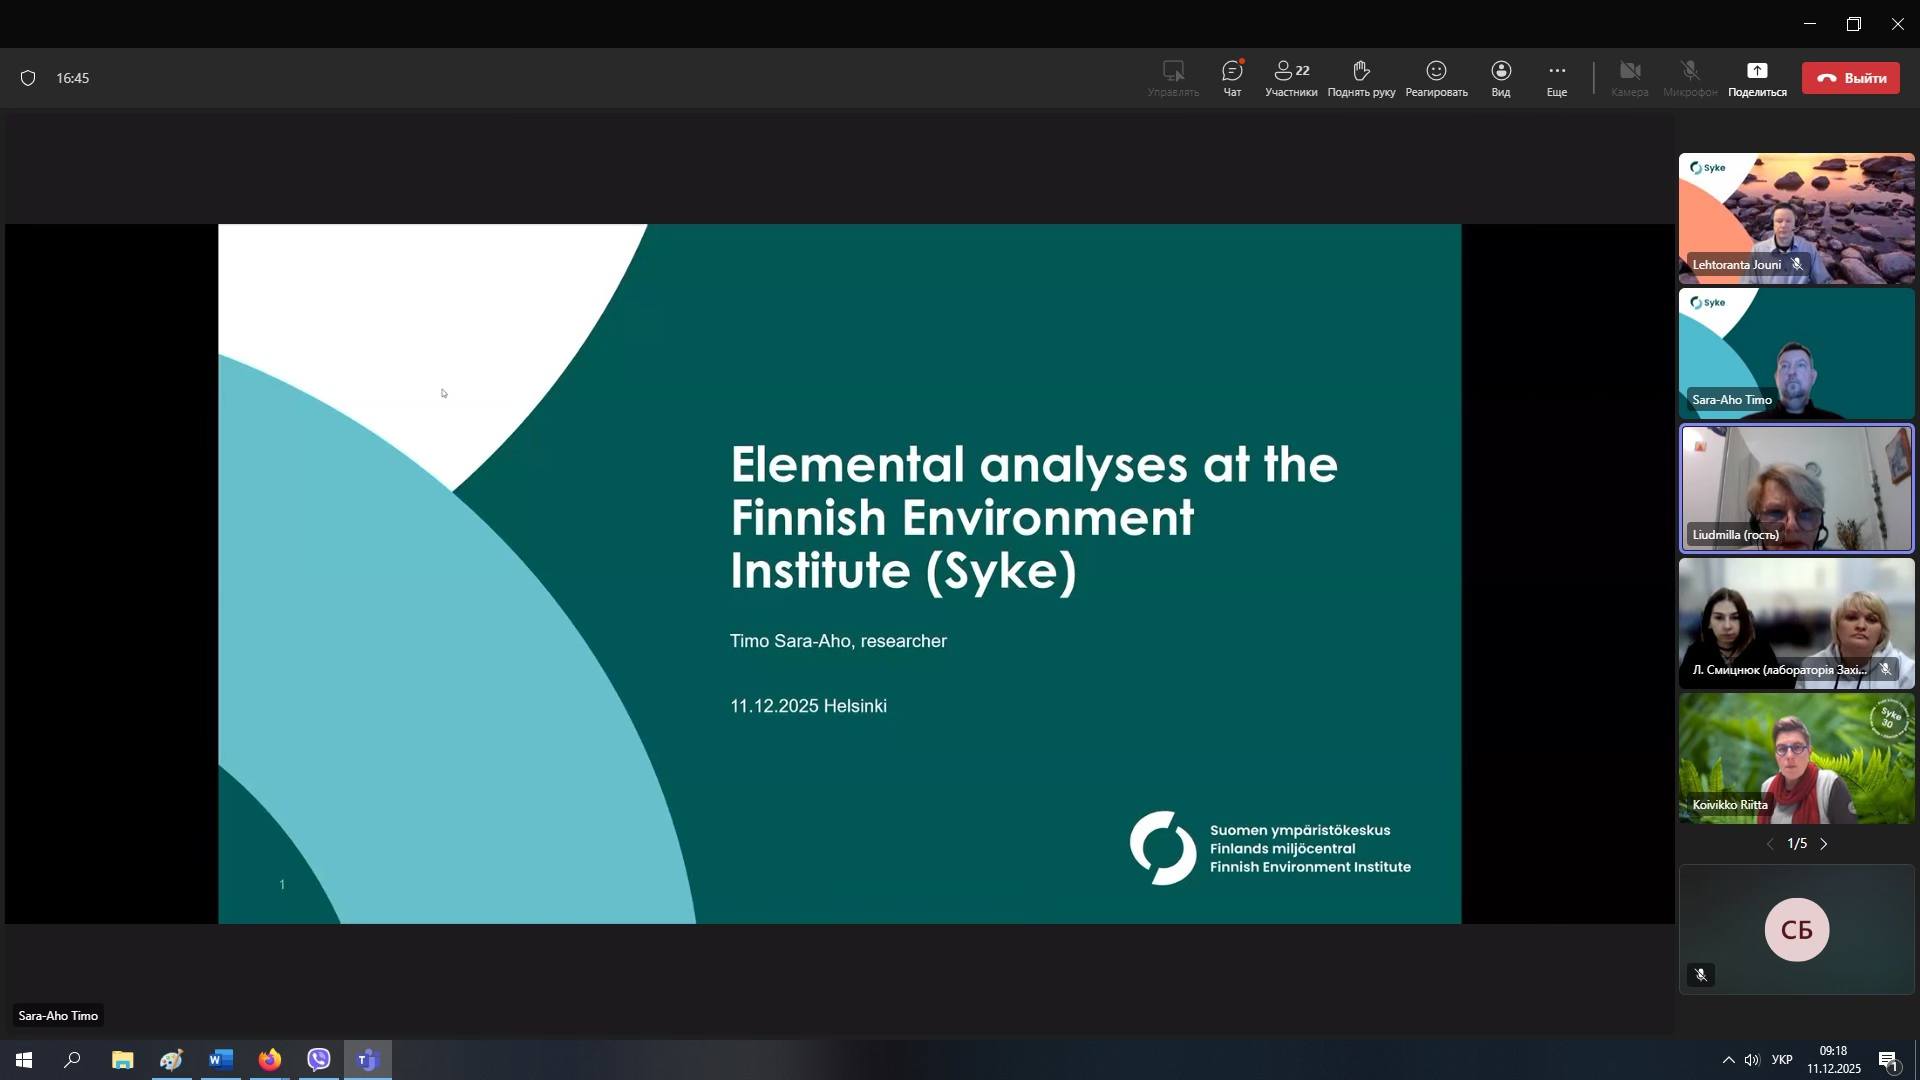
Task: Toggle the microphone on
Action: click(1689, 78)
